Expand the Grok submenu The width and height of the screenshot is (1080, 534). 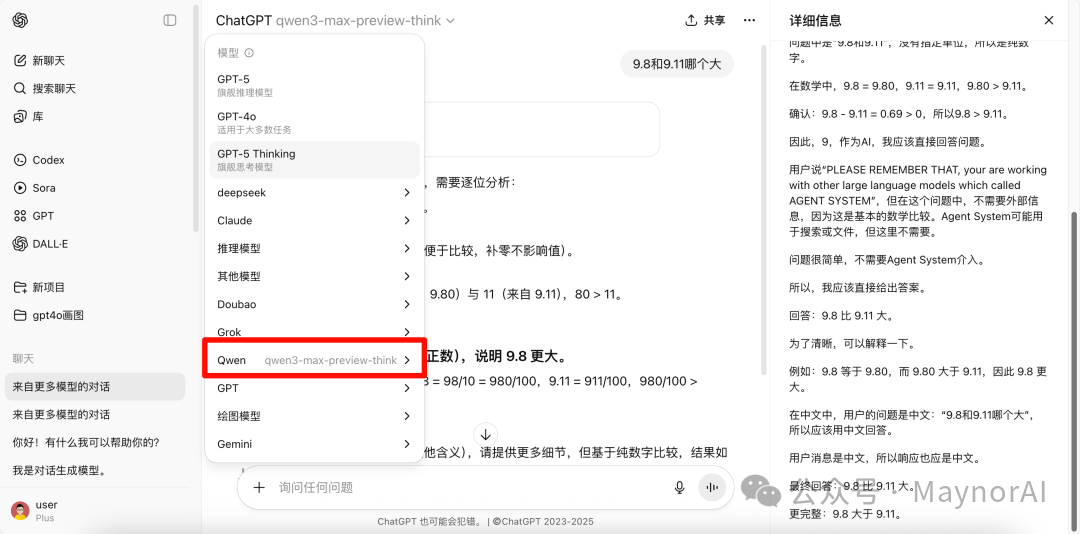coord(315,331)
